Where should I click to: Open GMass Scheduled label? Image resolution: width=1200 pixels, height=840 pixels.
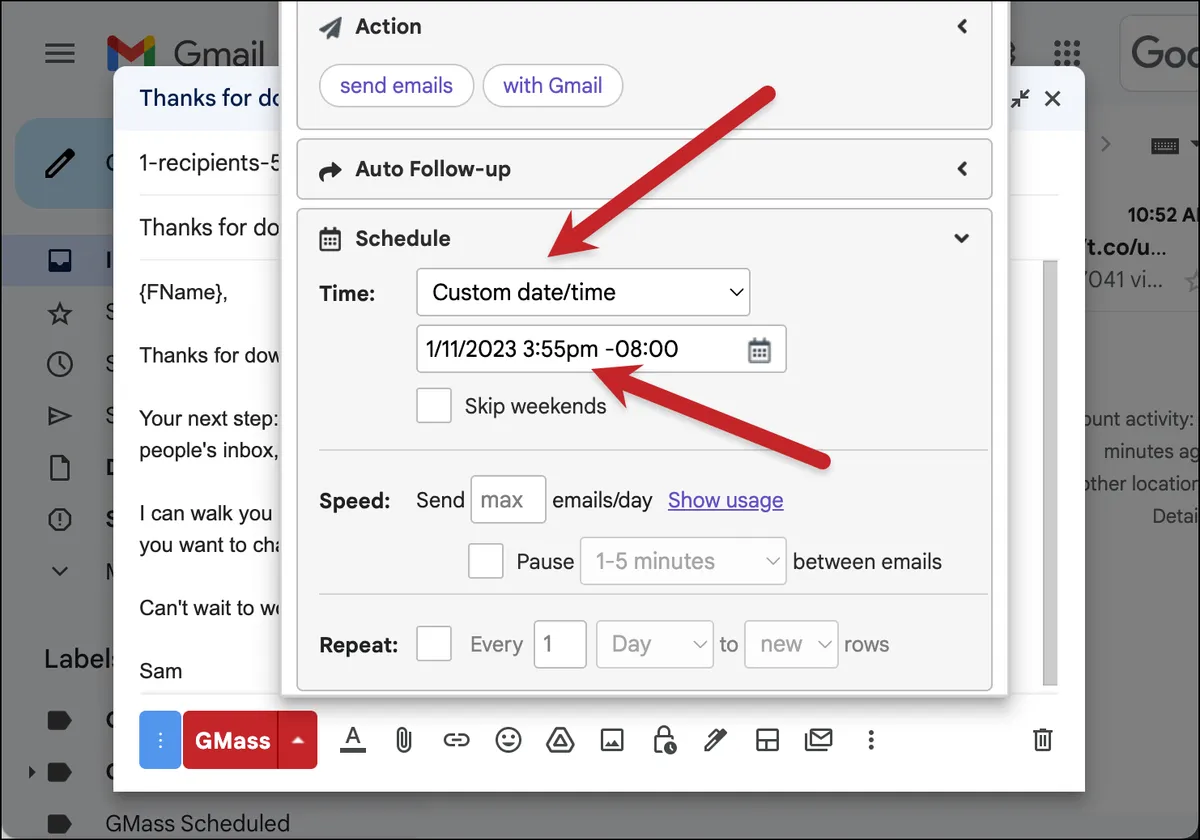click(x=198, y=824)
